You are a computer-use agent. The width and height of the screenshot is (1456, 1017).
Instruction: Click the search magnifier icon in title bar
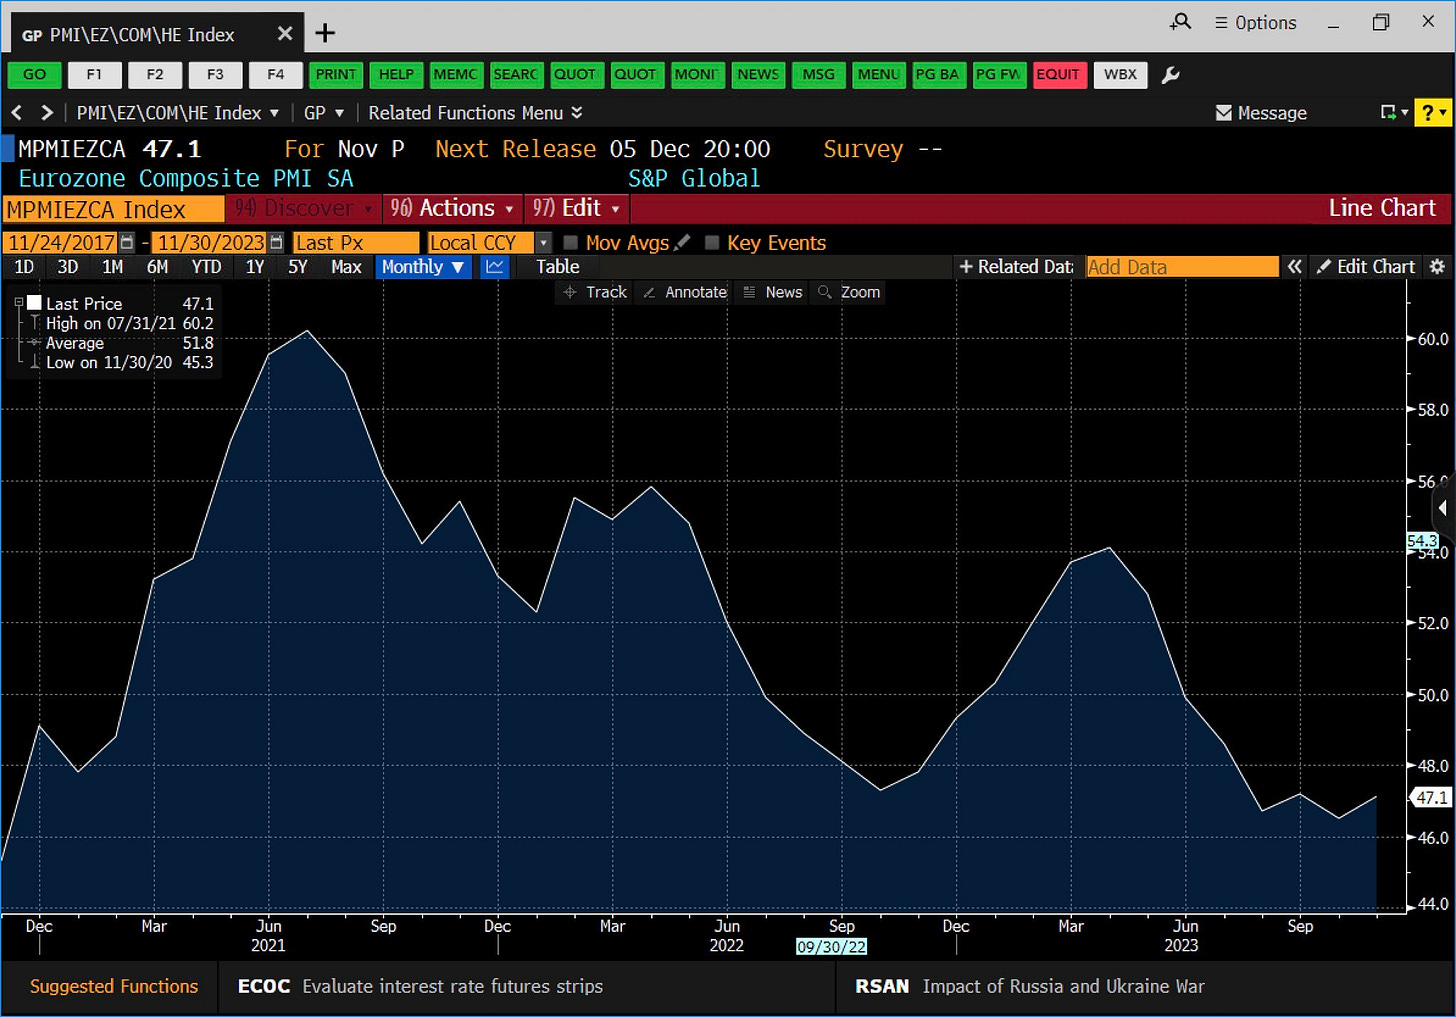pos(1180,22)
